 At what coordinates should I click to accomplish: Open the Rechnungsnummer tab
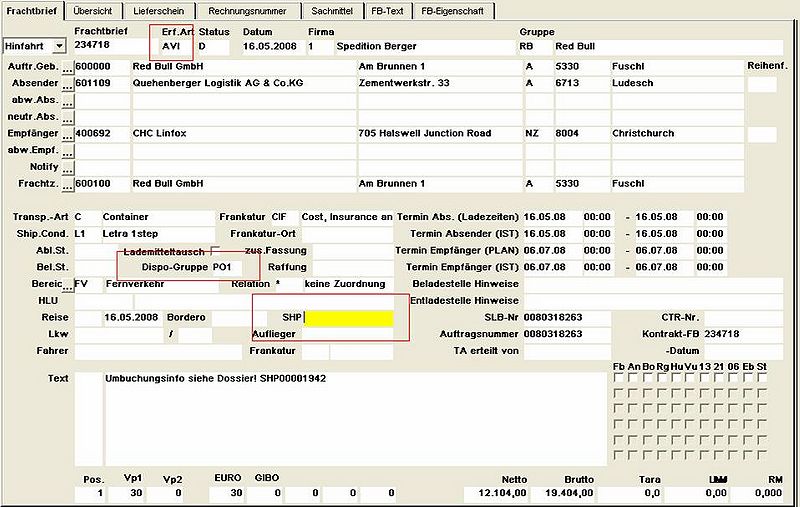pyautogui.click(x=247, y=11)
